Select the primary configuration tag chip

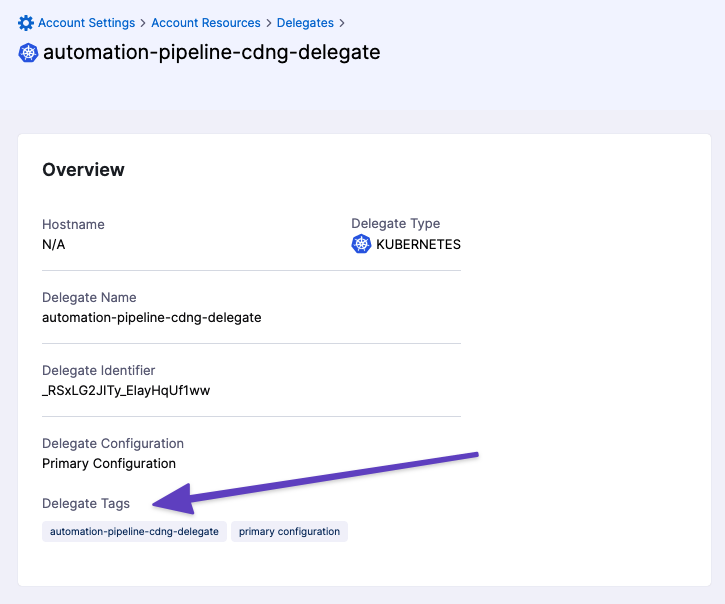pos(289,532)
